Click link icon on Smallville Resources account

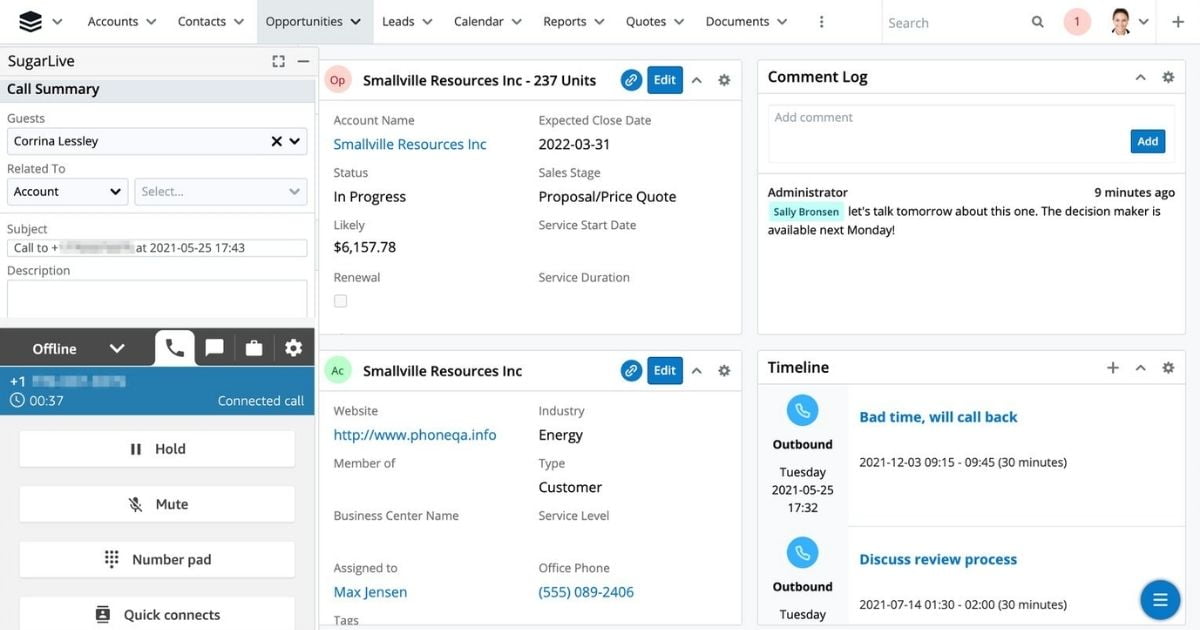tap(631, 370)
